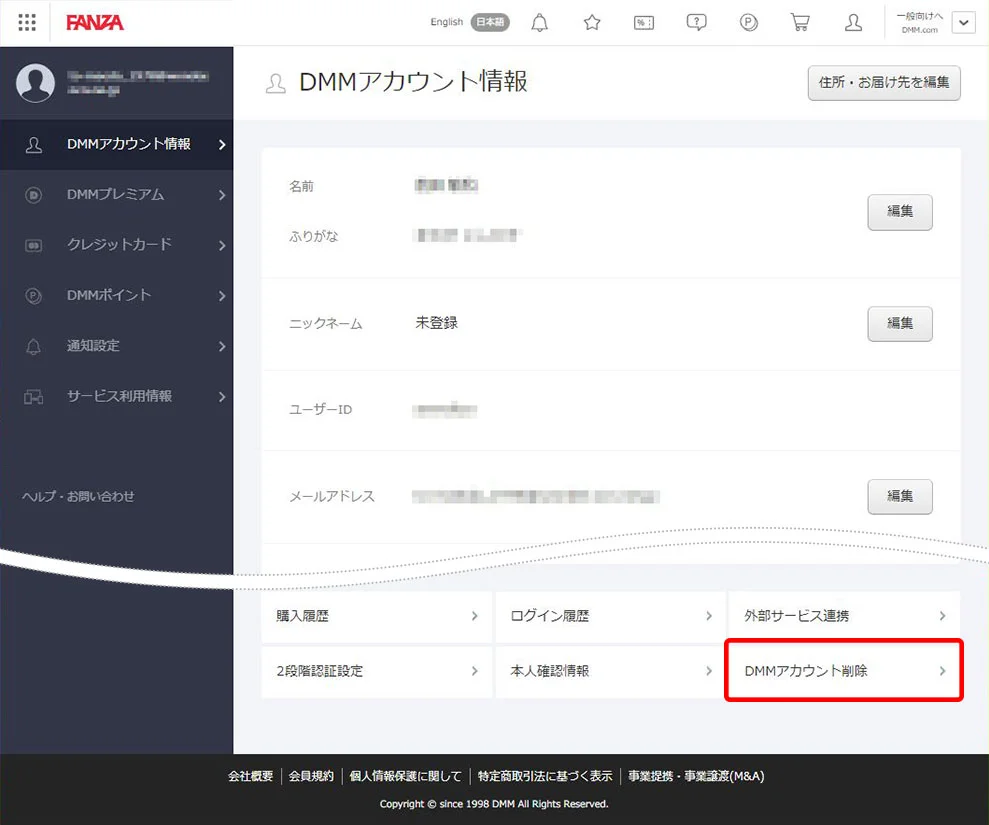Open 2段階認証設定 link
This screenshot has height=825, width=989.
(377, 671)
